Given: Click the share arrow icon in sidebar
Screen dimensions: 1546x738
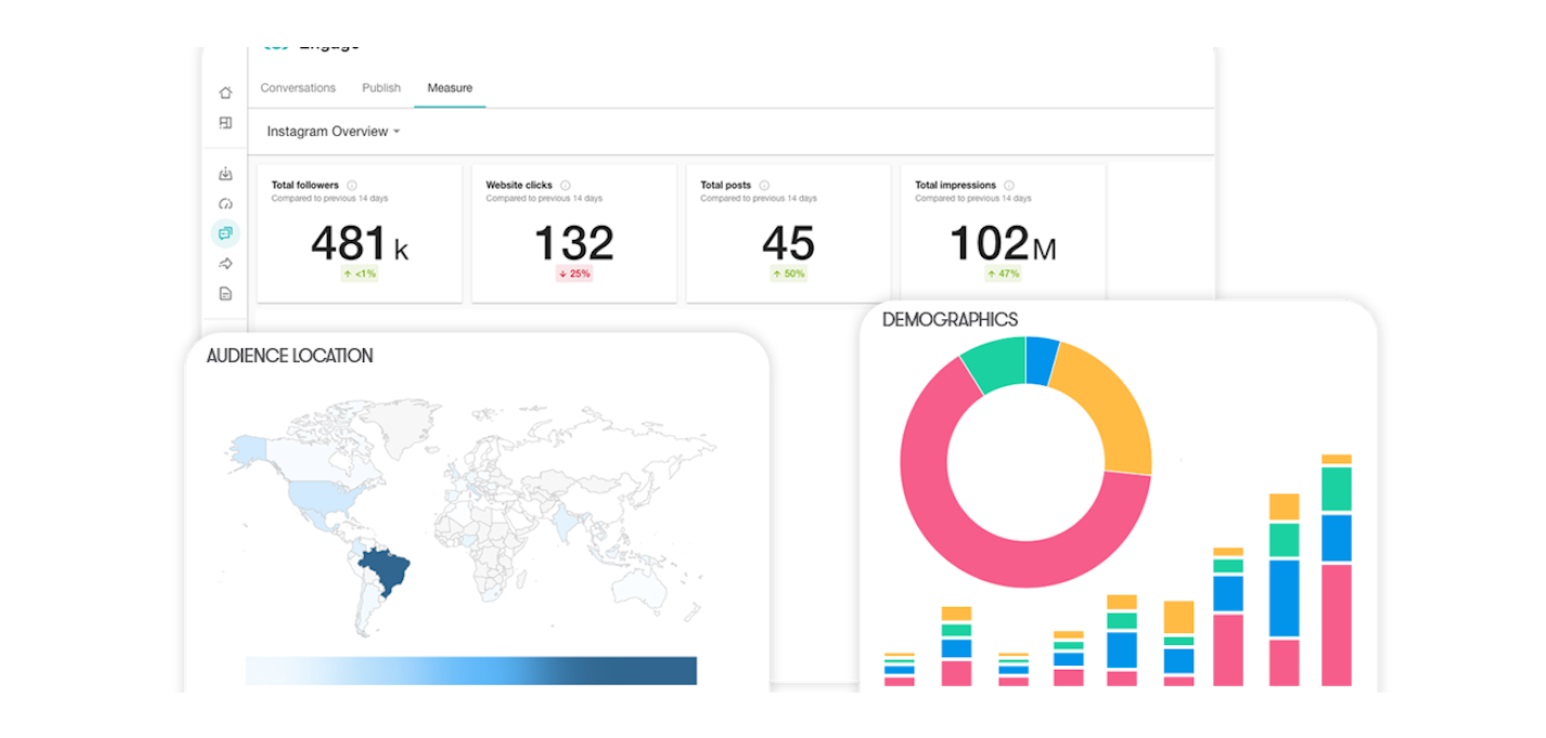Looking at the screenshot, I should (226, 263).
